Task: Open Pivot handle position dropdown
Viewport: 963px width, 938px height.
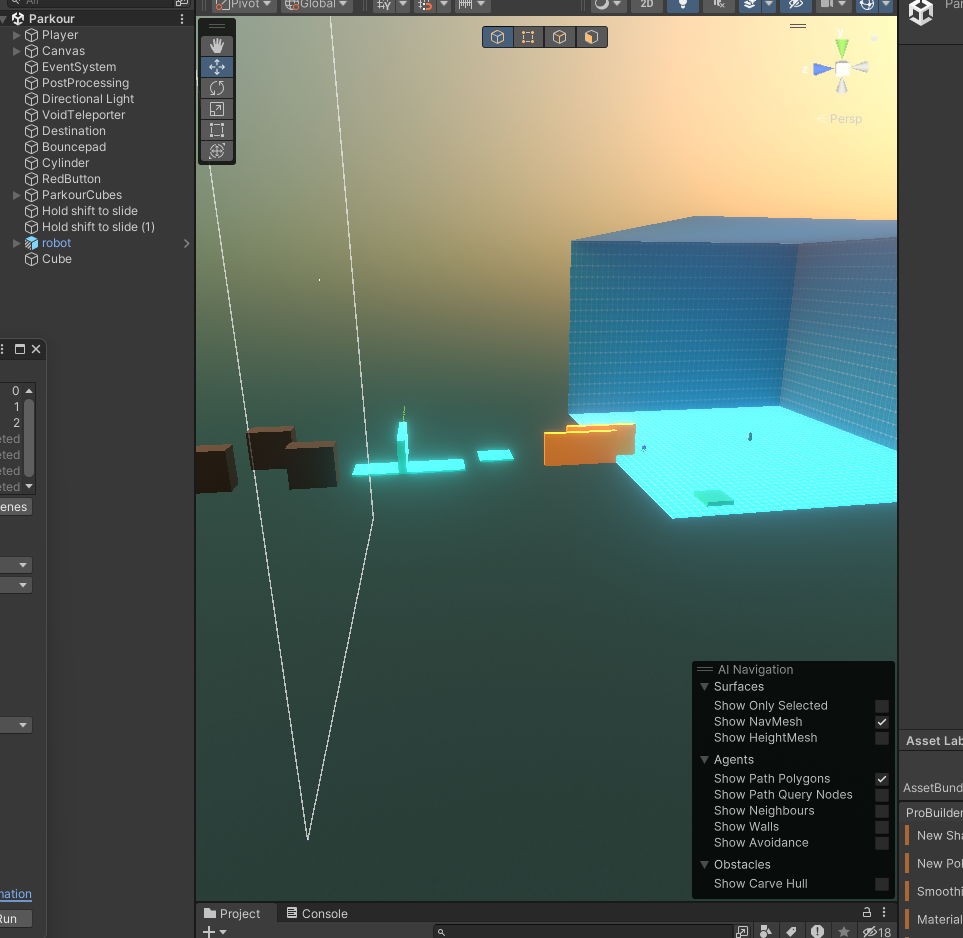Action: tap(243, 5)
